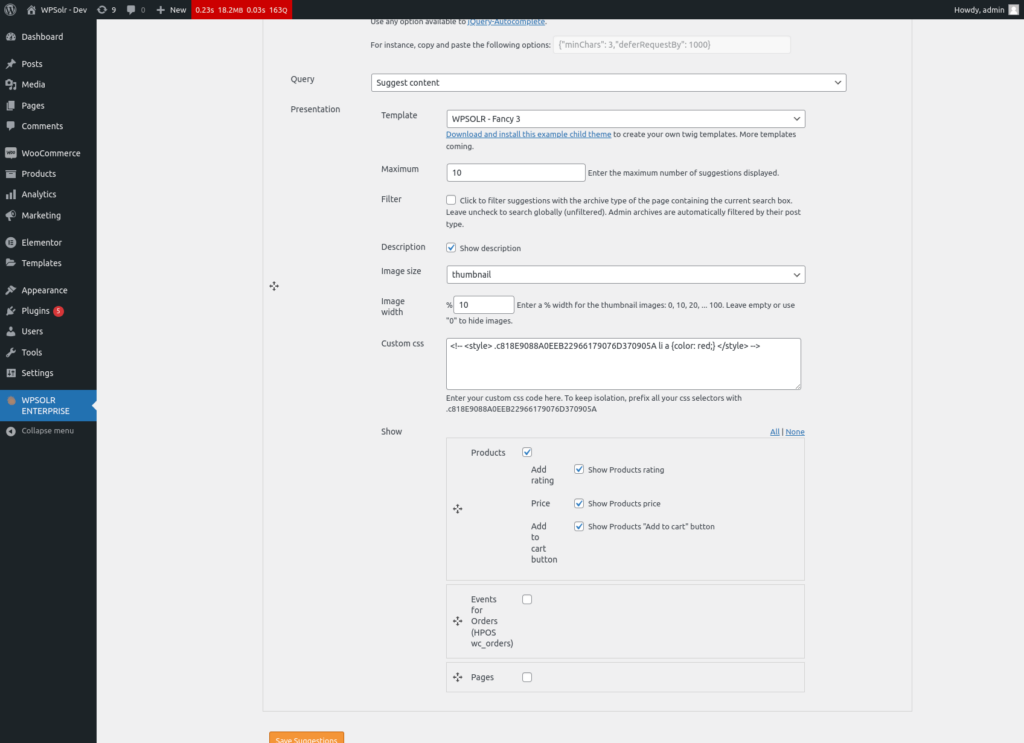Click the Elementor icon in sidebar

click(x=10, y=242)
